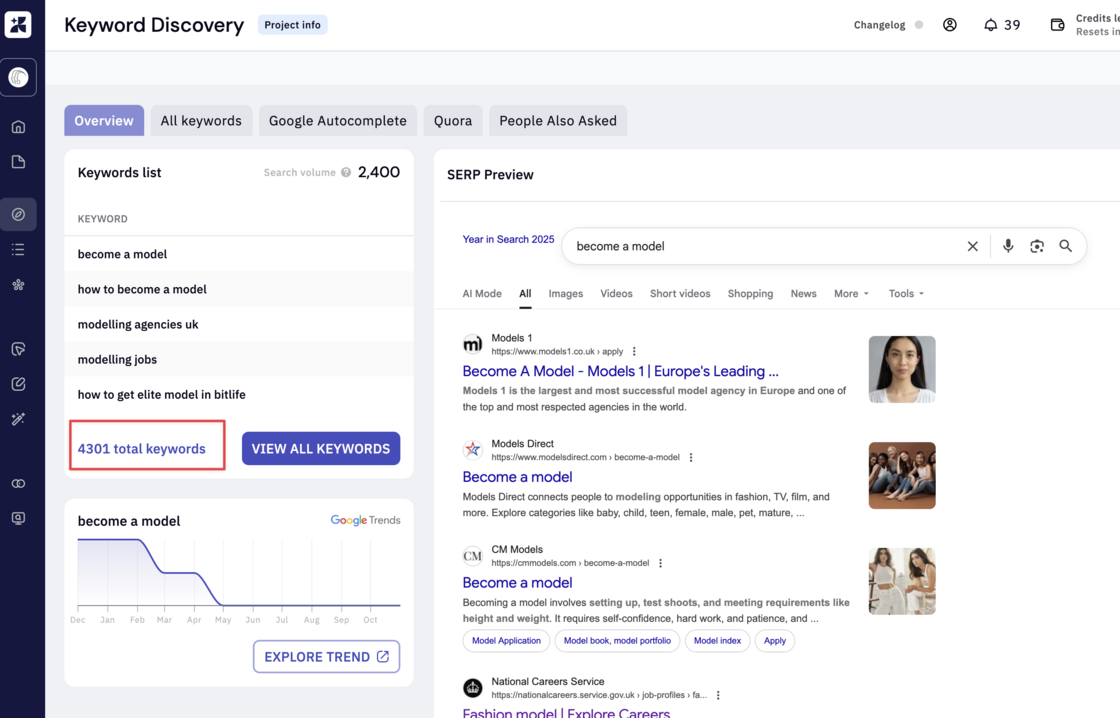Click the Model index sitelink chip
This screenshot has height=718, width=1120.
click(717, 641)
